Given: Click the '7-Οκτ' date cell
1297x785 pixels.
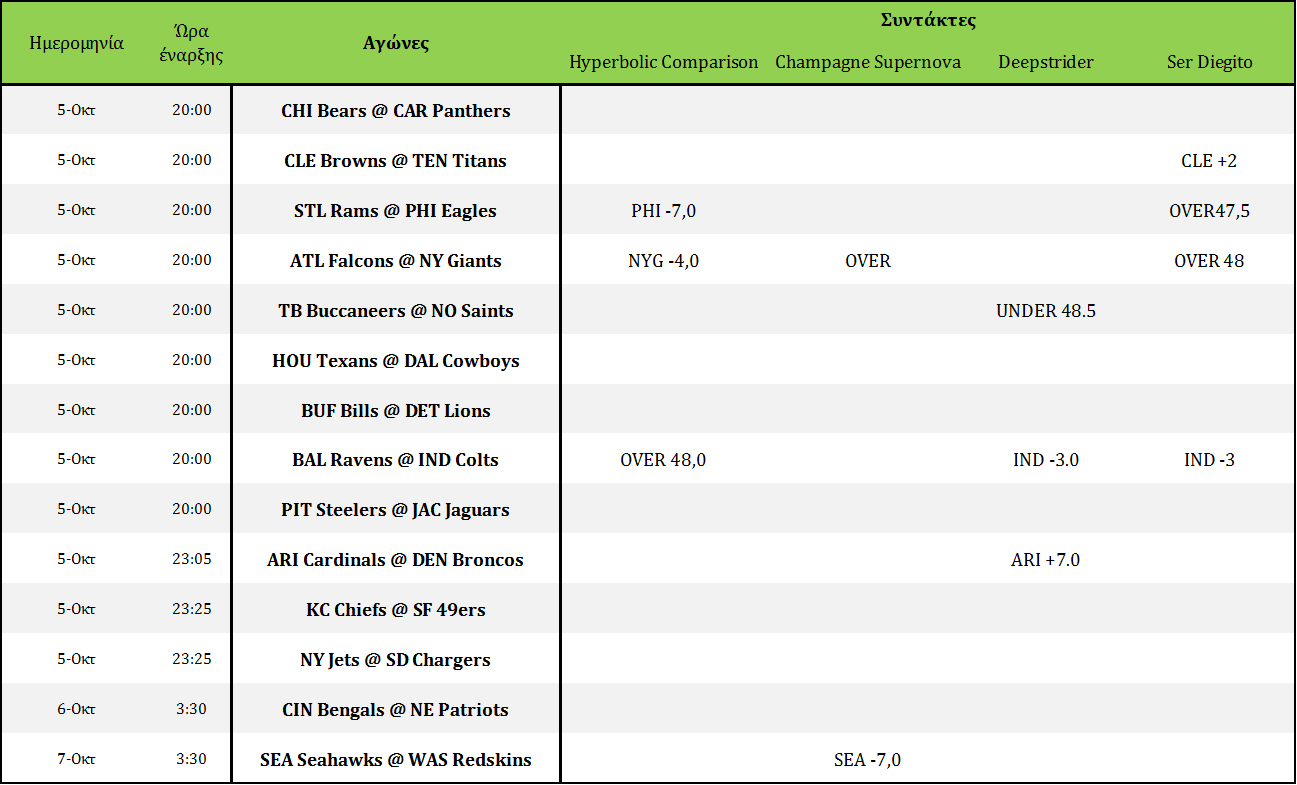Looking at the screenshot, I should pyautogui.click(x=76, y=759).
